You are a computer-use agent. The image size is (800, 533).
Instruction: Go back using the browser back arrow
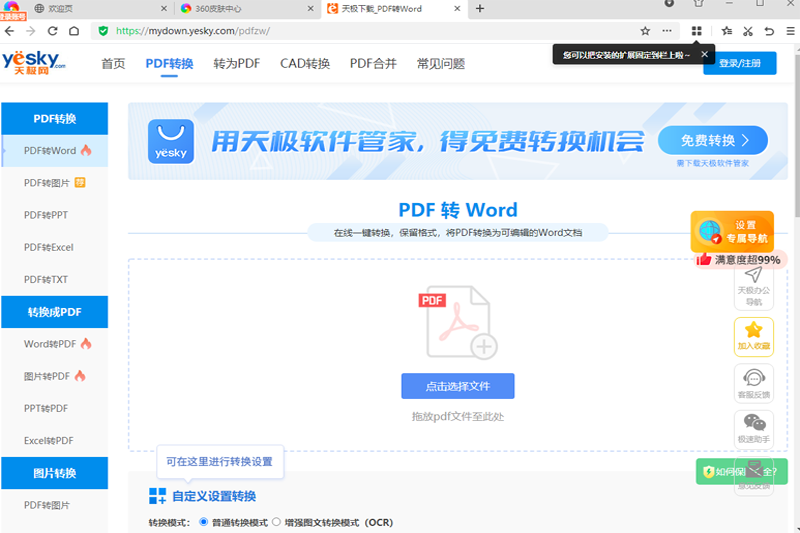pos(9,31)
